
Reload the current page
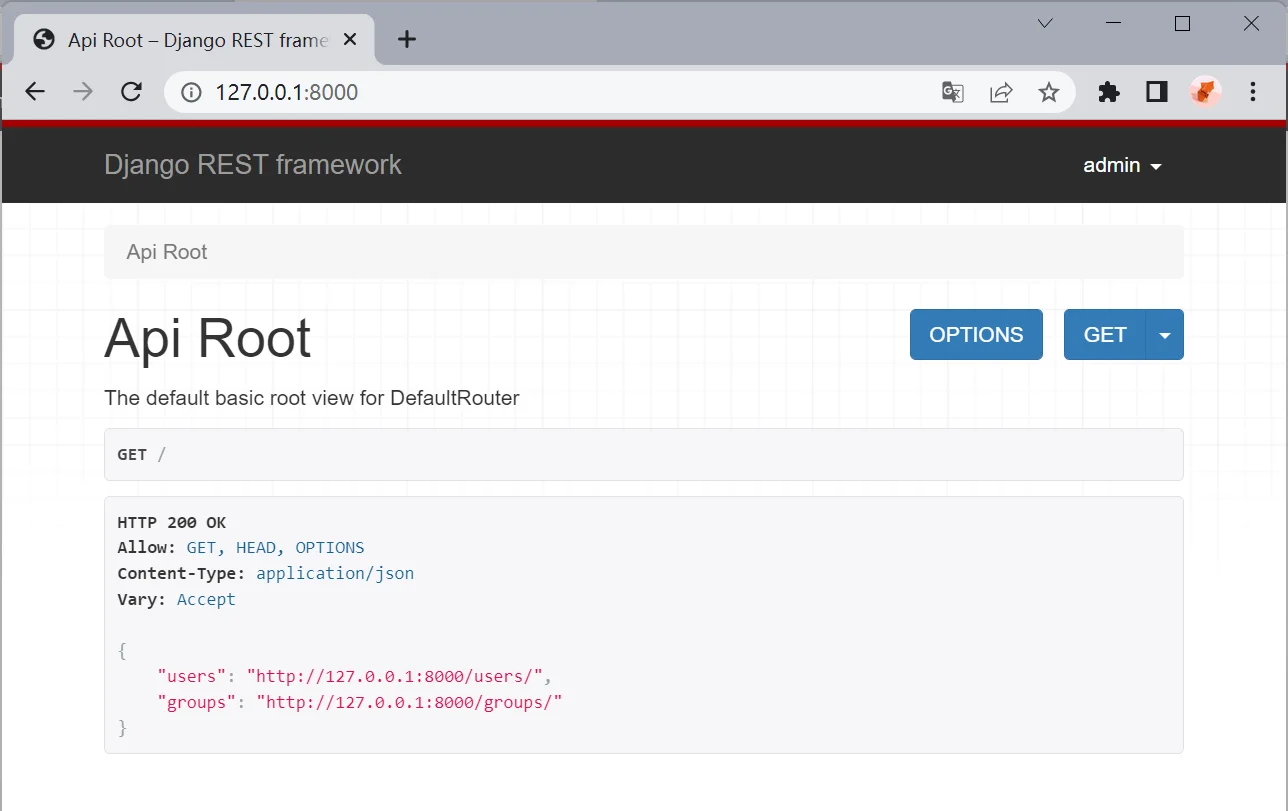pyautogui.click(x=131, y=92)
